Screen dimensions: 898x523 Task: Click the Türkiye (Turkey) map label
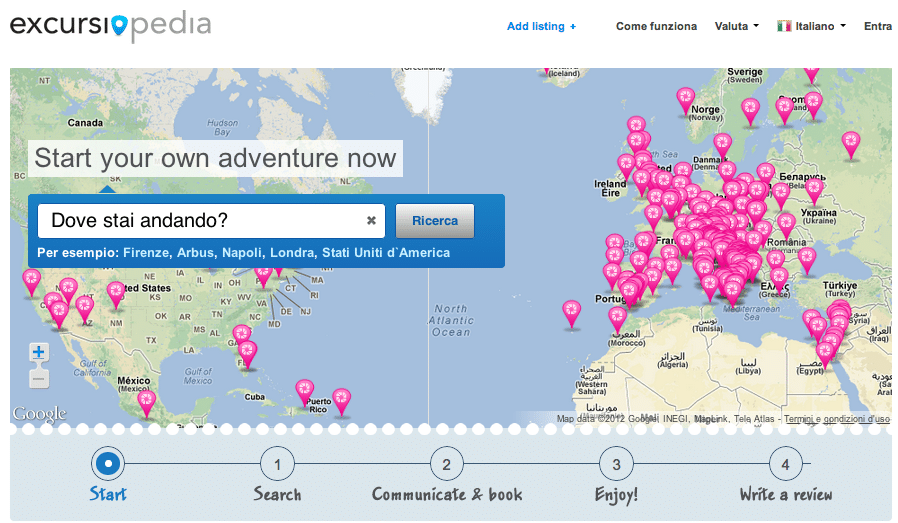tap(840, 289)
